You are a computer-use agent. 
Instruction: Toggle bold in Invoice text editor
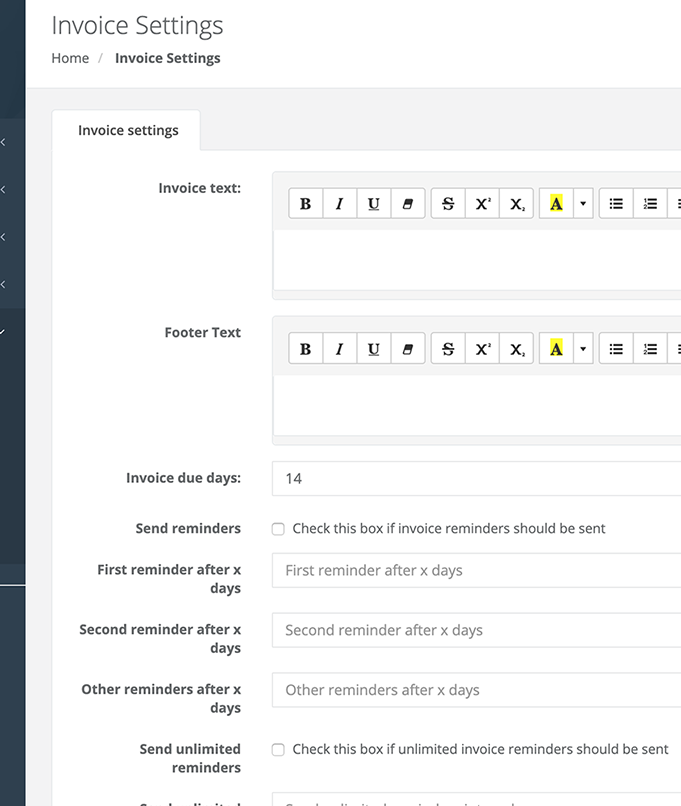(305, 204)
